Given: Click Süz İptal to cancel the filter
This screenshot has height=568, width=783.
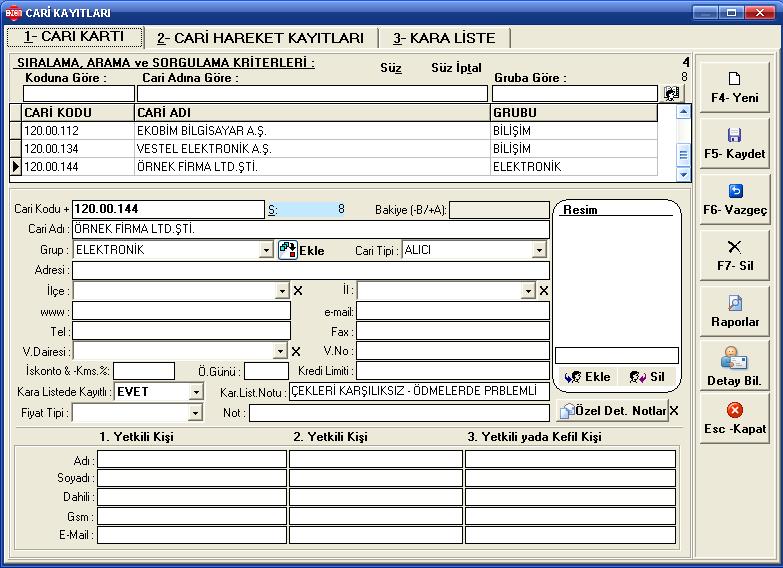Looking at the screenshot, I should [456, 68].
